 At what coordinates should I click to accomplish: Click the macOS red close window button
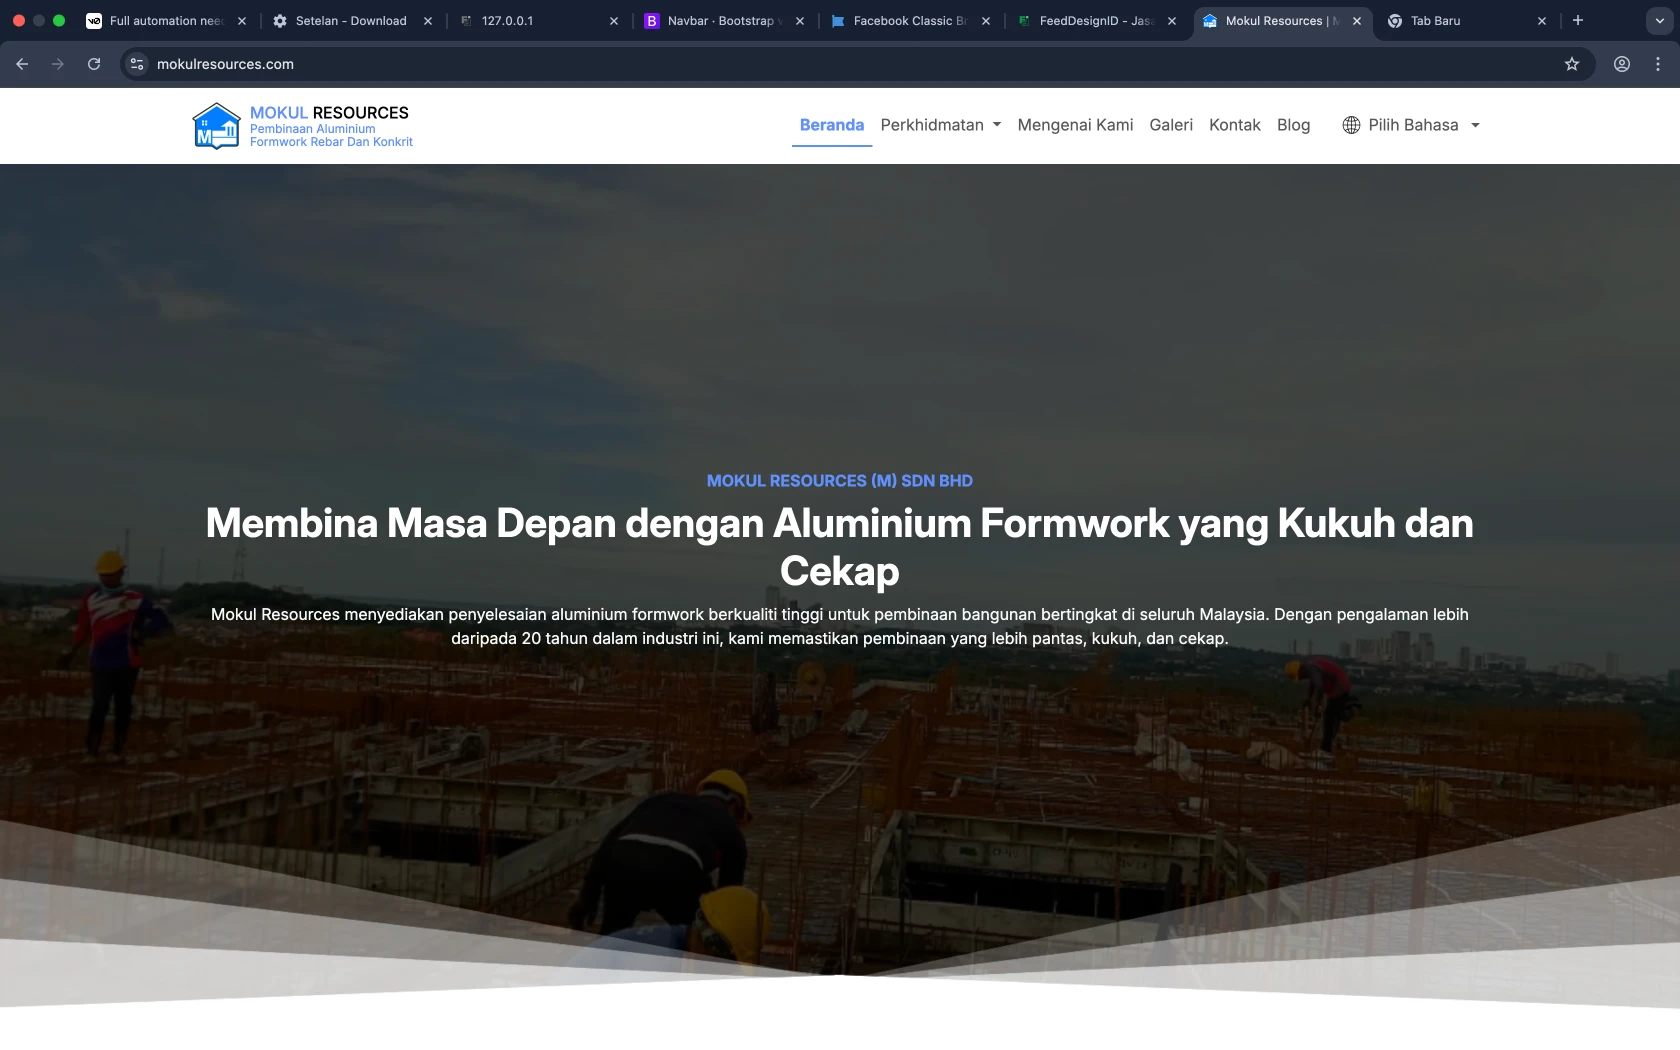click(19, 20)
